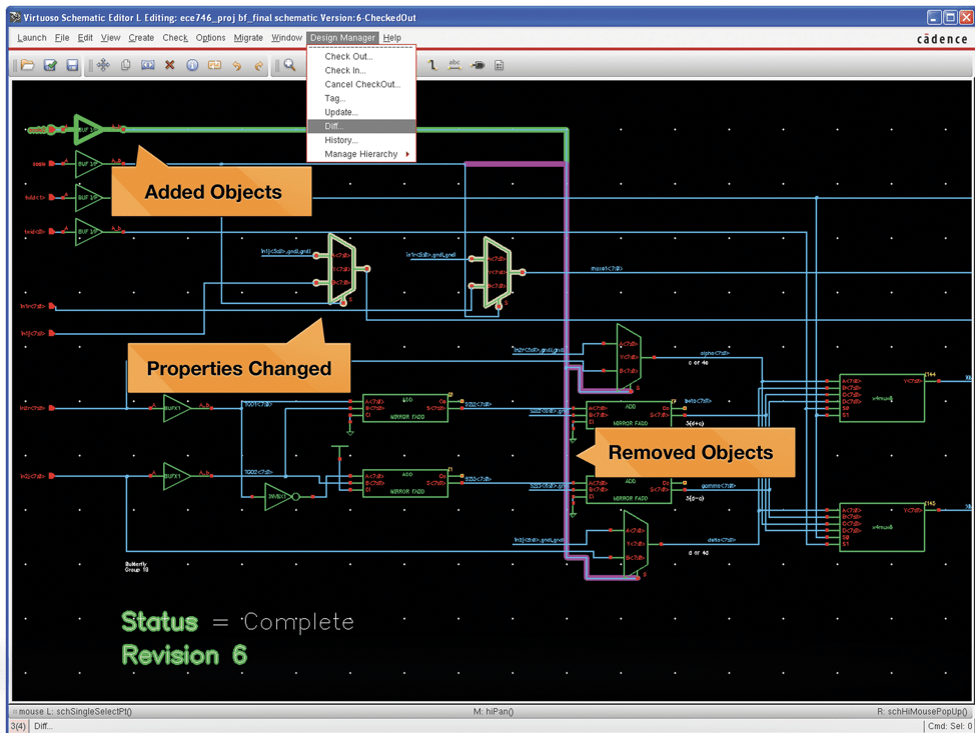Choose Diff... from Design Manager menu
This screenshot has width=977, height=733.
pos(334,126)
